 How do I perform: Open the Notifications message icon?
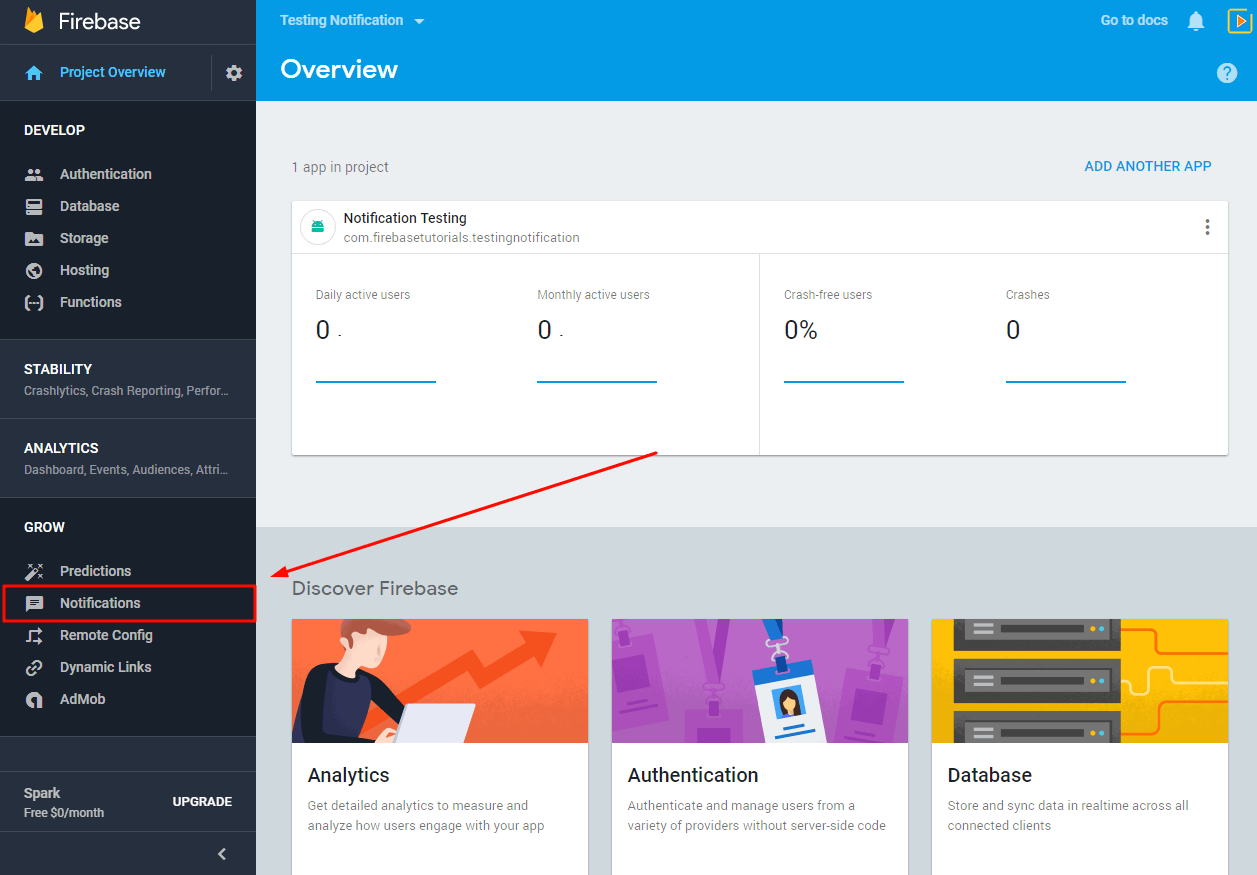(33, 602)
